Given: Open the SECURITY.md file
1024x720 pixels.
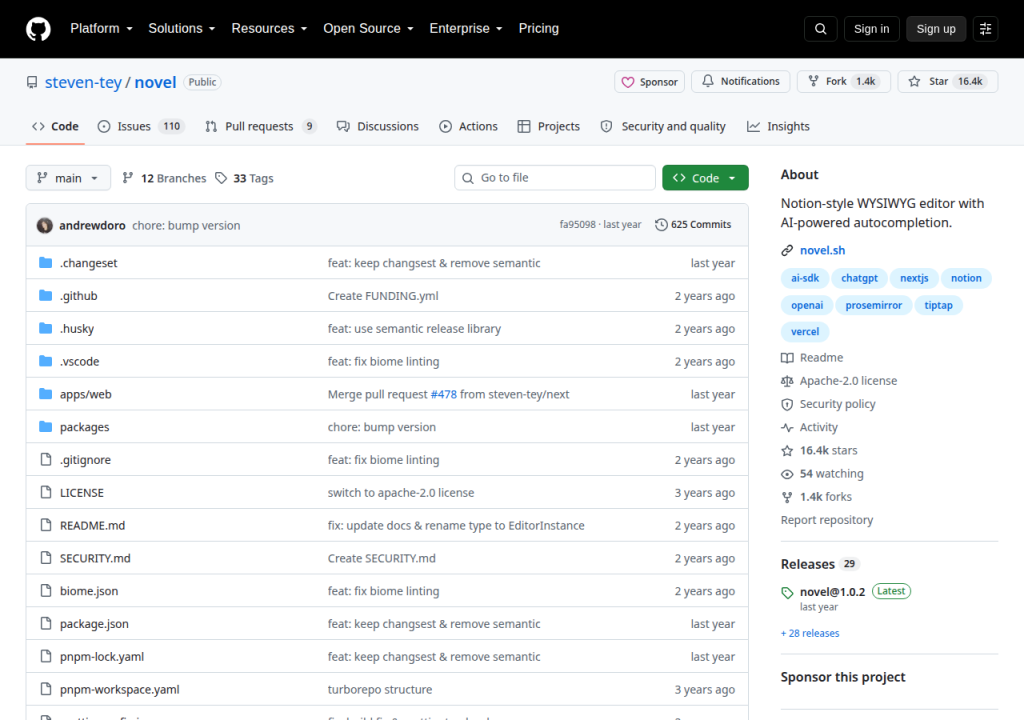Looking at the screenshot, I should pyautogui.click(x=95, y=558).
